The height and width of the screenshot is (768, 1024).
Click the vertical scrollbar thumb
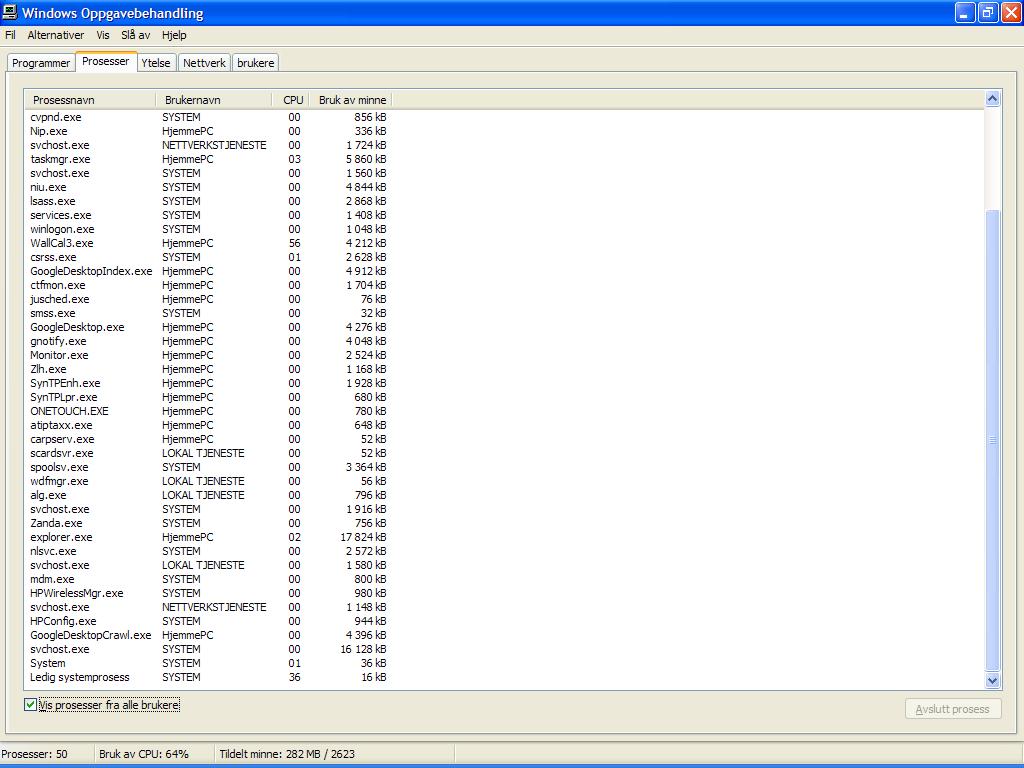coord(992,440)
